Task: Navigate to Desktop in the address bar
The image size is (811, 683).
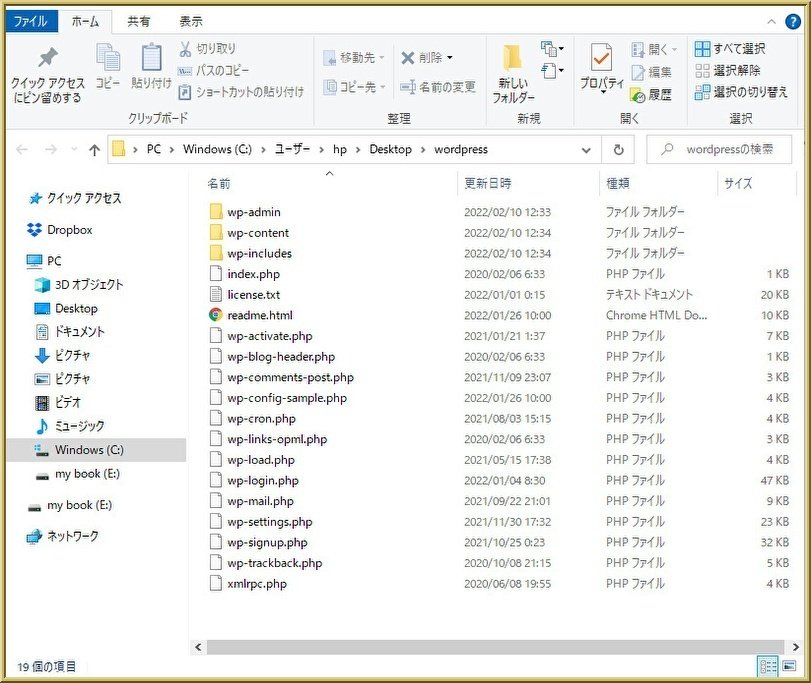Action: coord(391,149)
